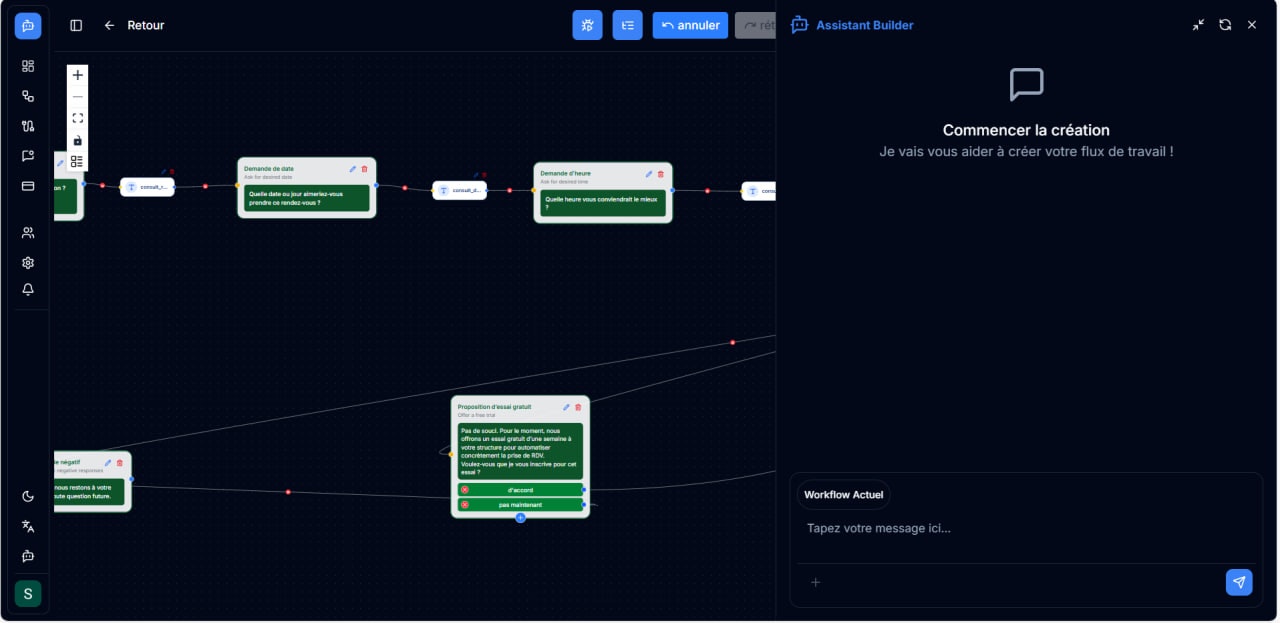Open the workflow nodes icon in left sidebar
1280x623 pixels.
[x=28, y=96]
